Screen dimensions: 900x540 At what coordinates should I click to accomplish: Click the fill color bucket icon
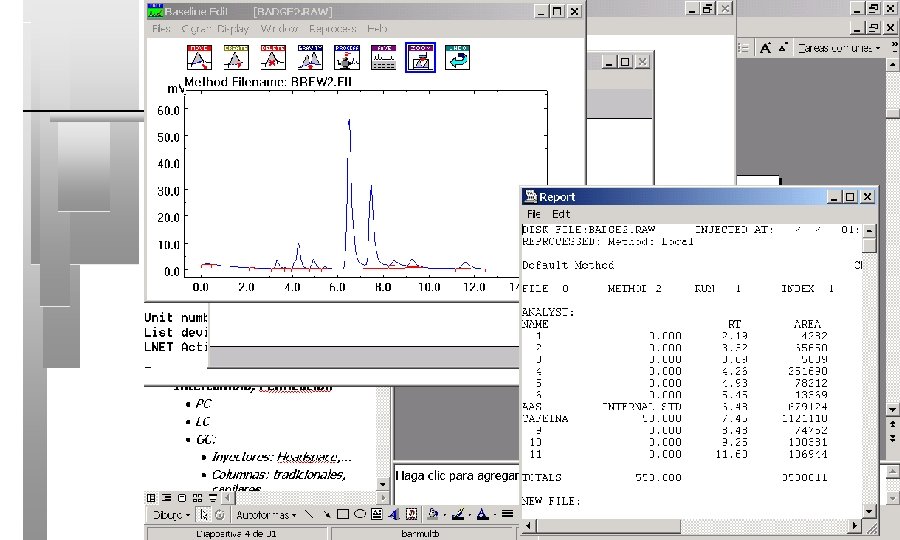432,514
